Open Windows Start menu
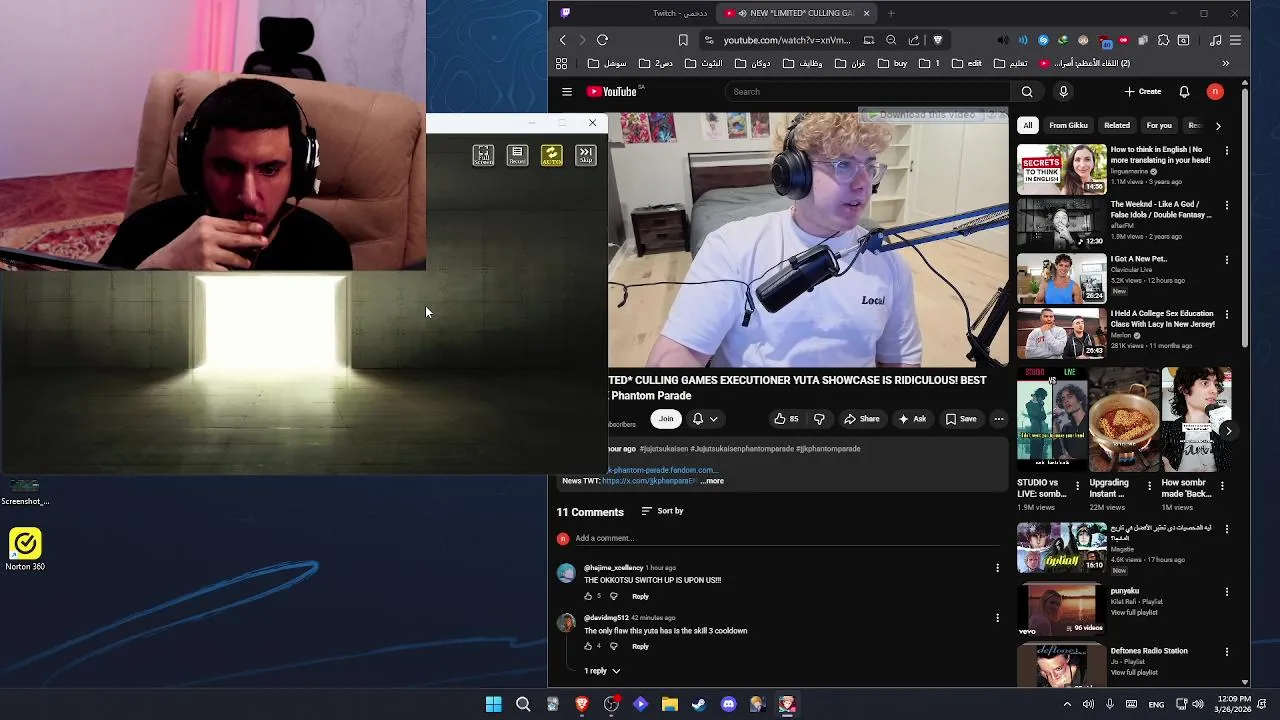This screenshot has width=1280, height=720. point(494,705)
